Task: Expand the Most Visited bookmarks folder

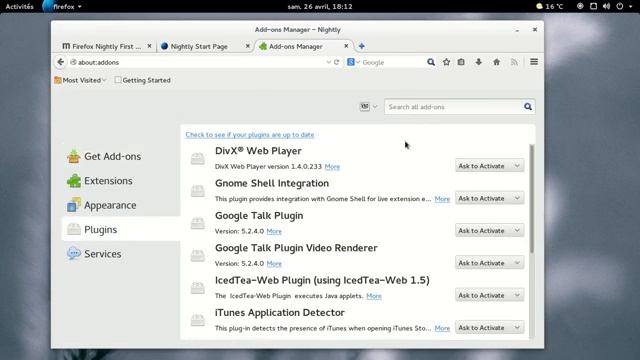Action: (x=80, y=80)
